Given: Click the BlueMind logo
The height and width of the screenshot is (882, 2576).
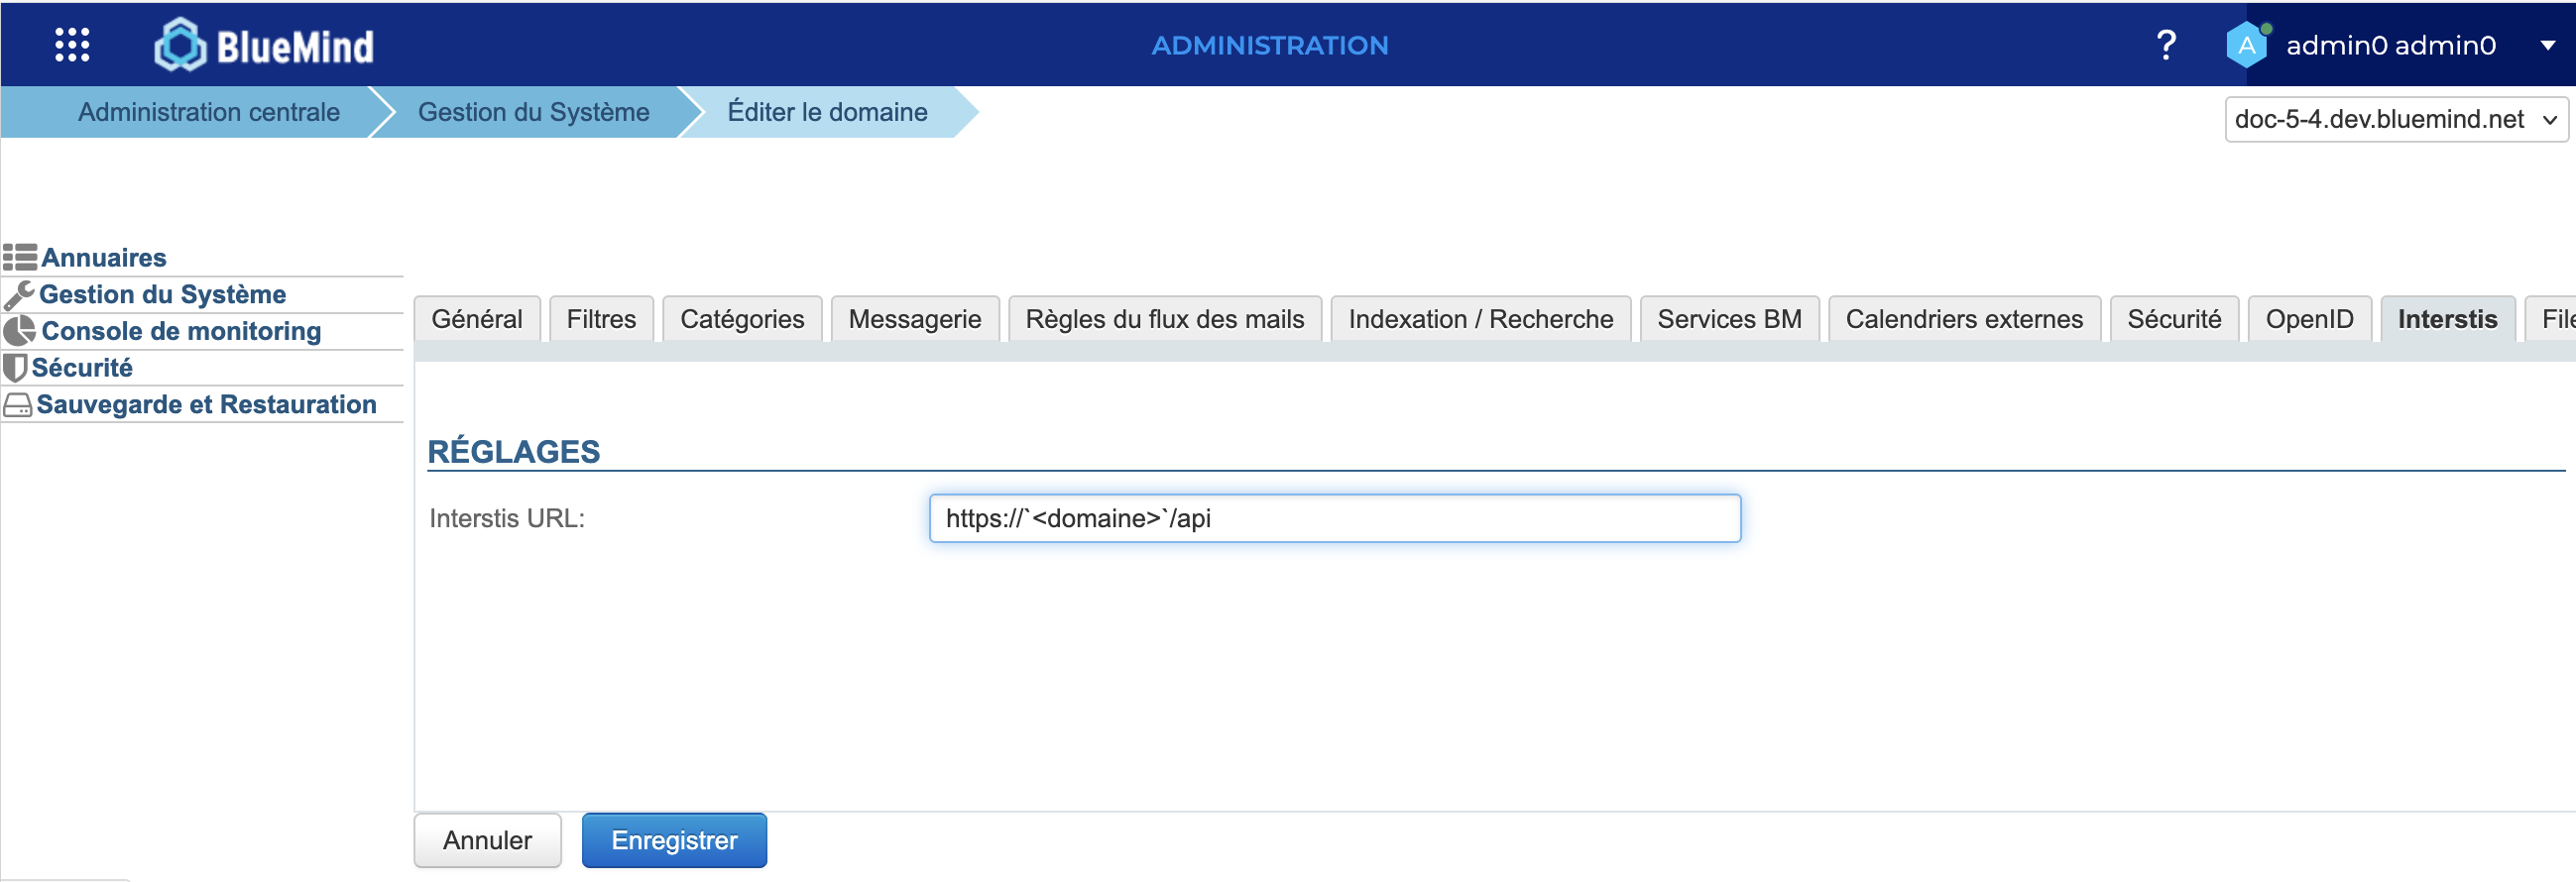Looking at the screenshot, I should (x=265, y=45).
